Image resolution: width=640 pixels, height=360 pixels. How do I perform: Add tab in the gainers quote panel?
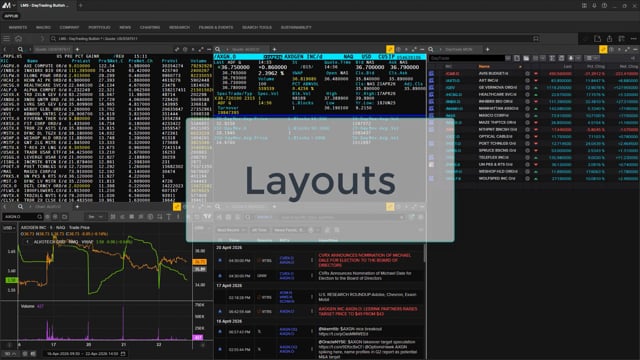77,49
